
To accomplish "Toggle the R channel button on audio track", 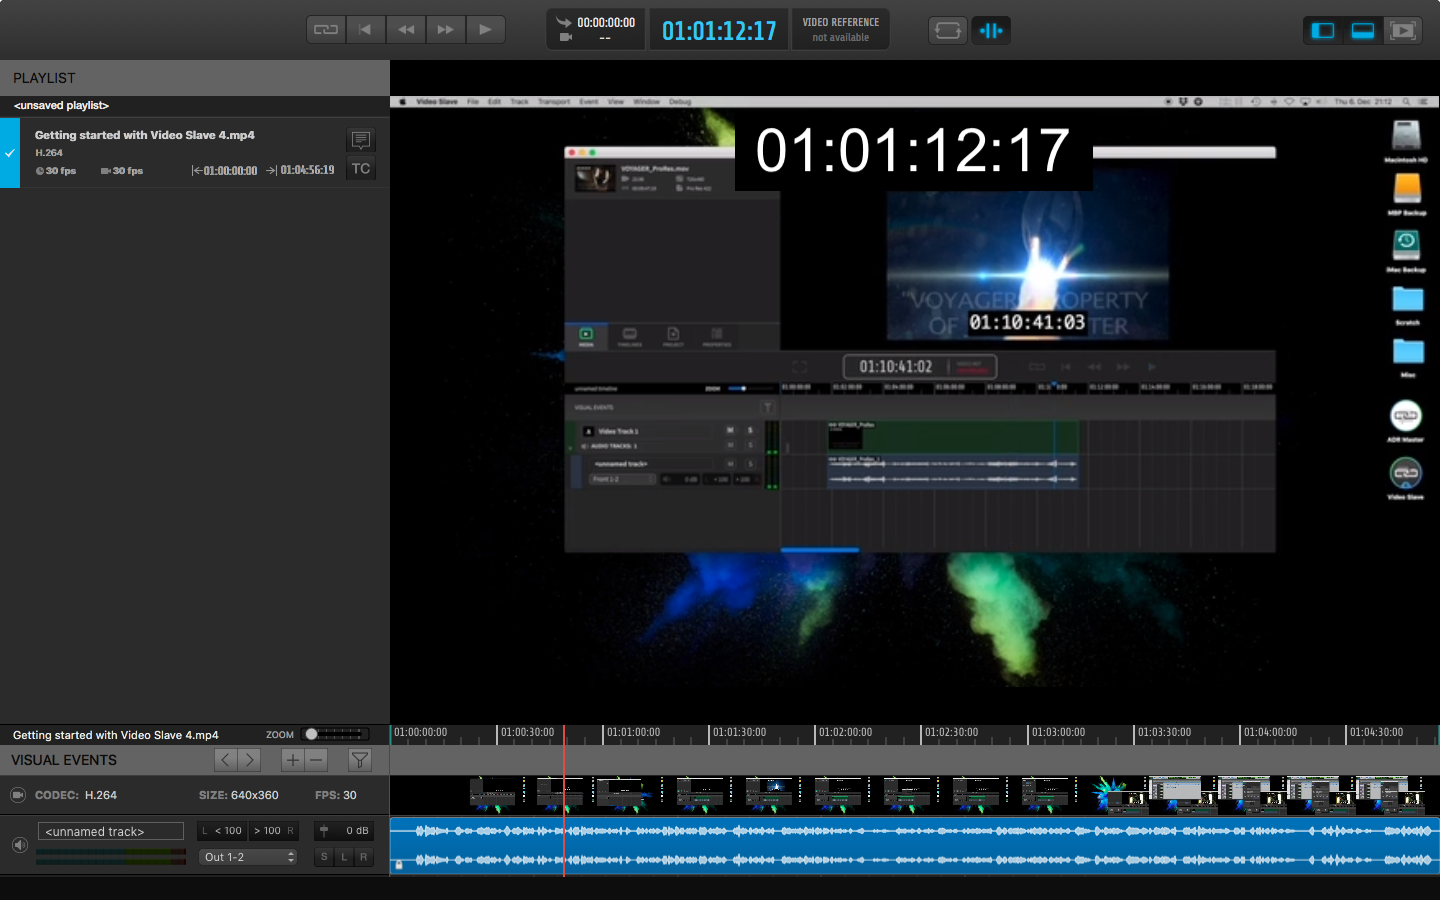I will 364,857.
